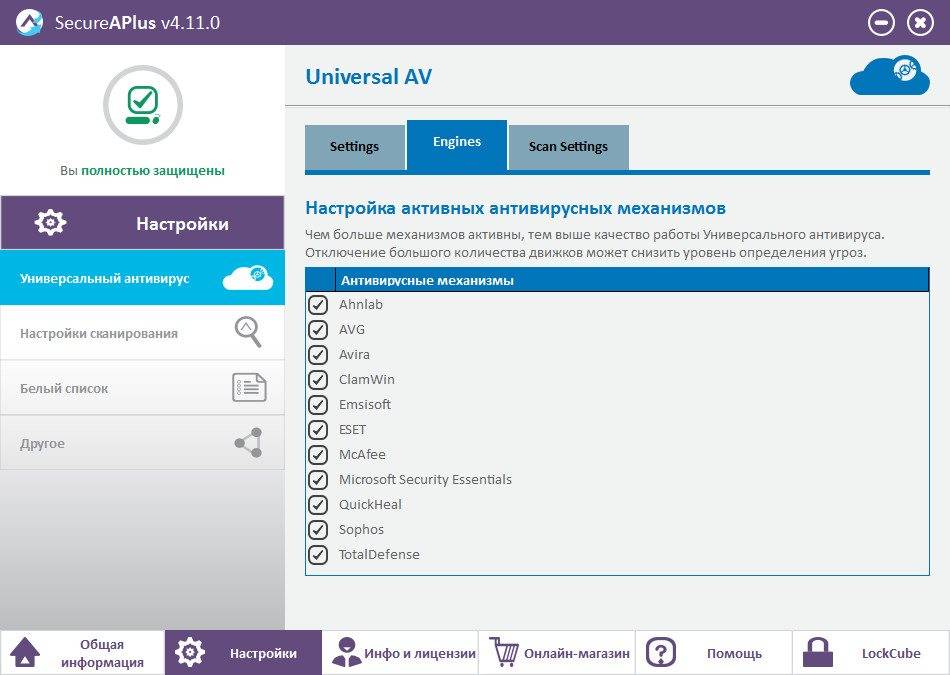Click the Universal AV cloud icon in header
The width and height of the screenshot is (950, 675).
point(890,76)
